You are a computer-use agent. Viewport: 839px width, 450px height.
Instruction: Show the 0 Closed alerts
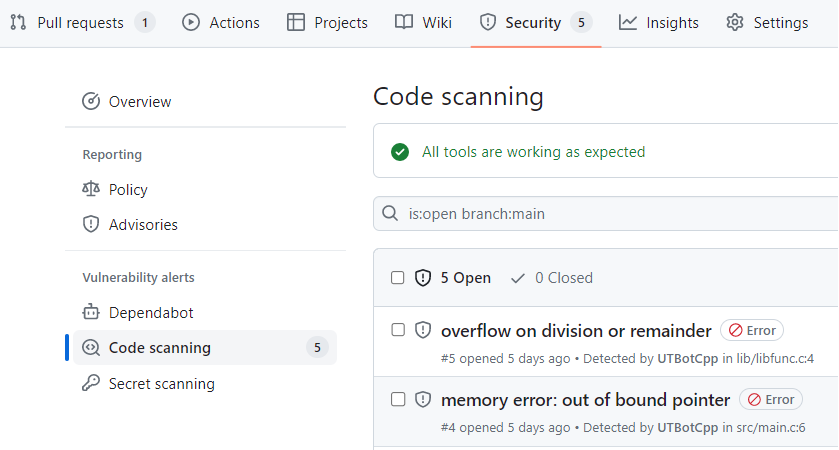(552, 278)
